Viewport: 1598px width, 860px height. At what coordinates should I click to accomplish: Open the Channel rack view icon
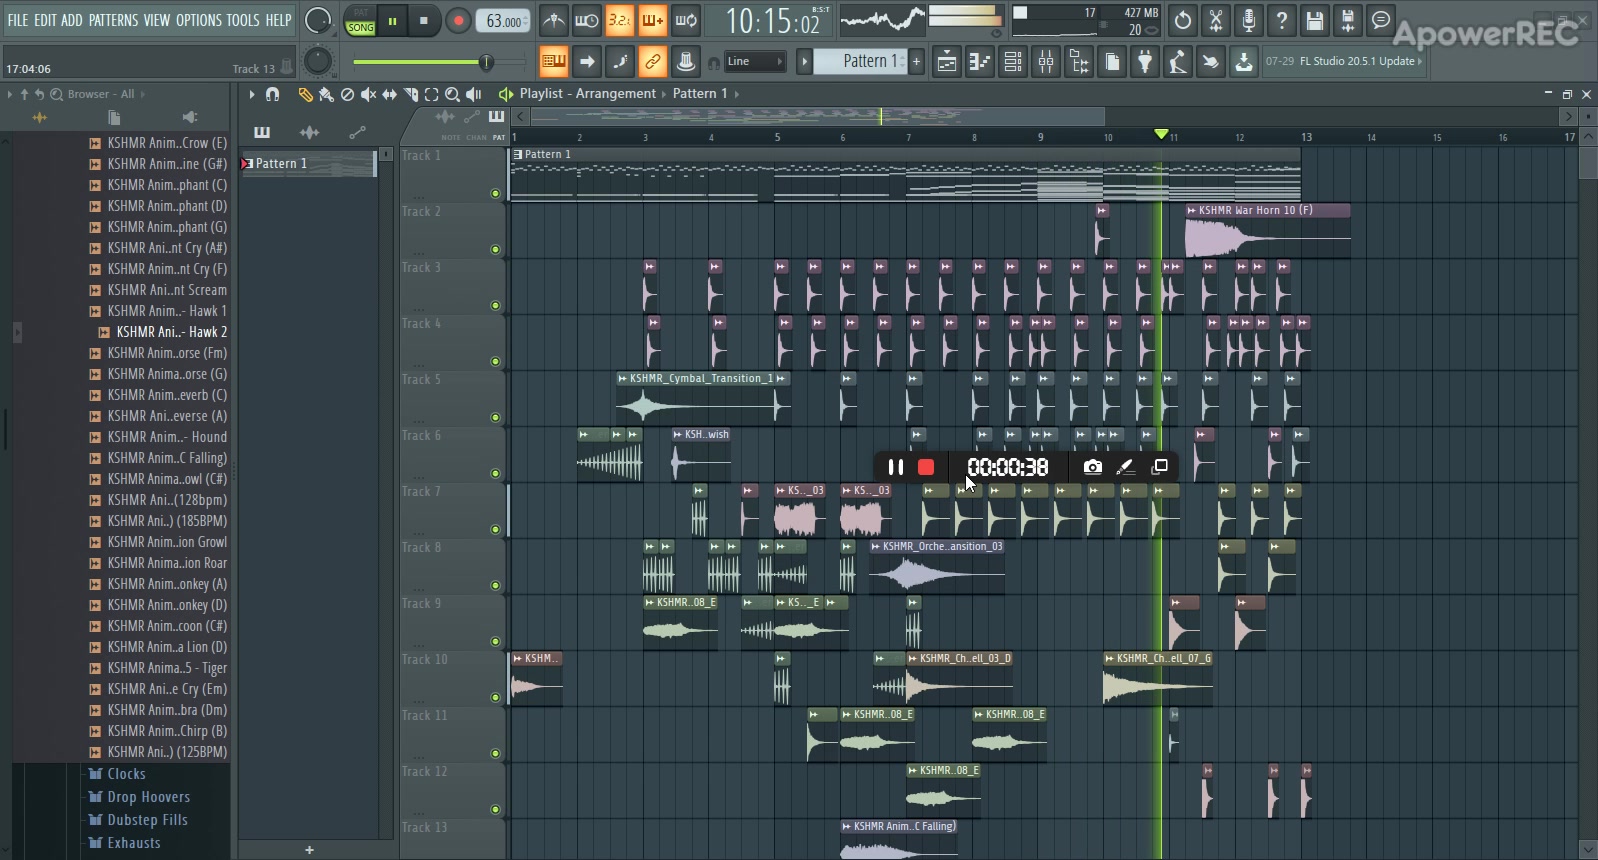click(x=1013, y=62)
